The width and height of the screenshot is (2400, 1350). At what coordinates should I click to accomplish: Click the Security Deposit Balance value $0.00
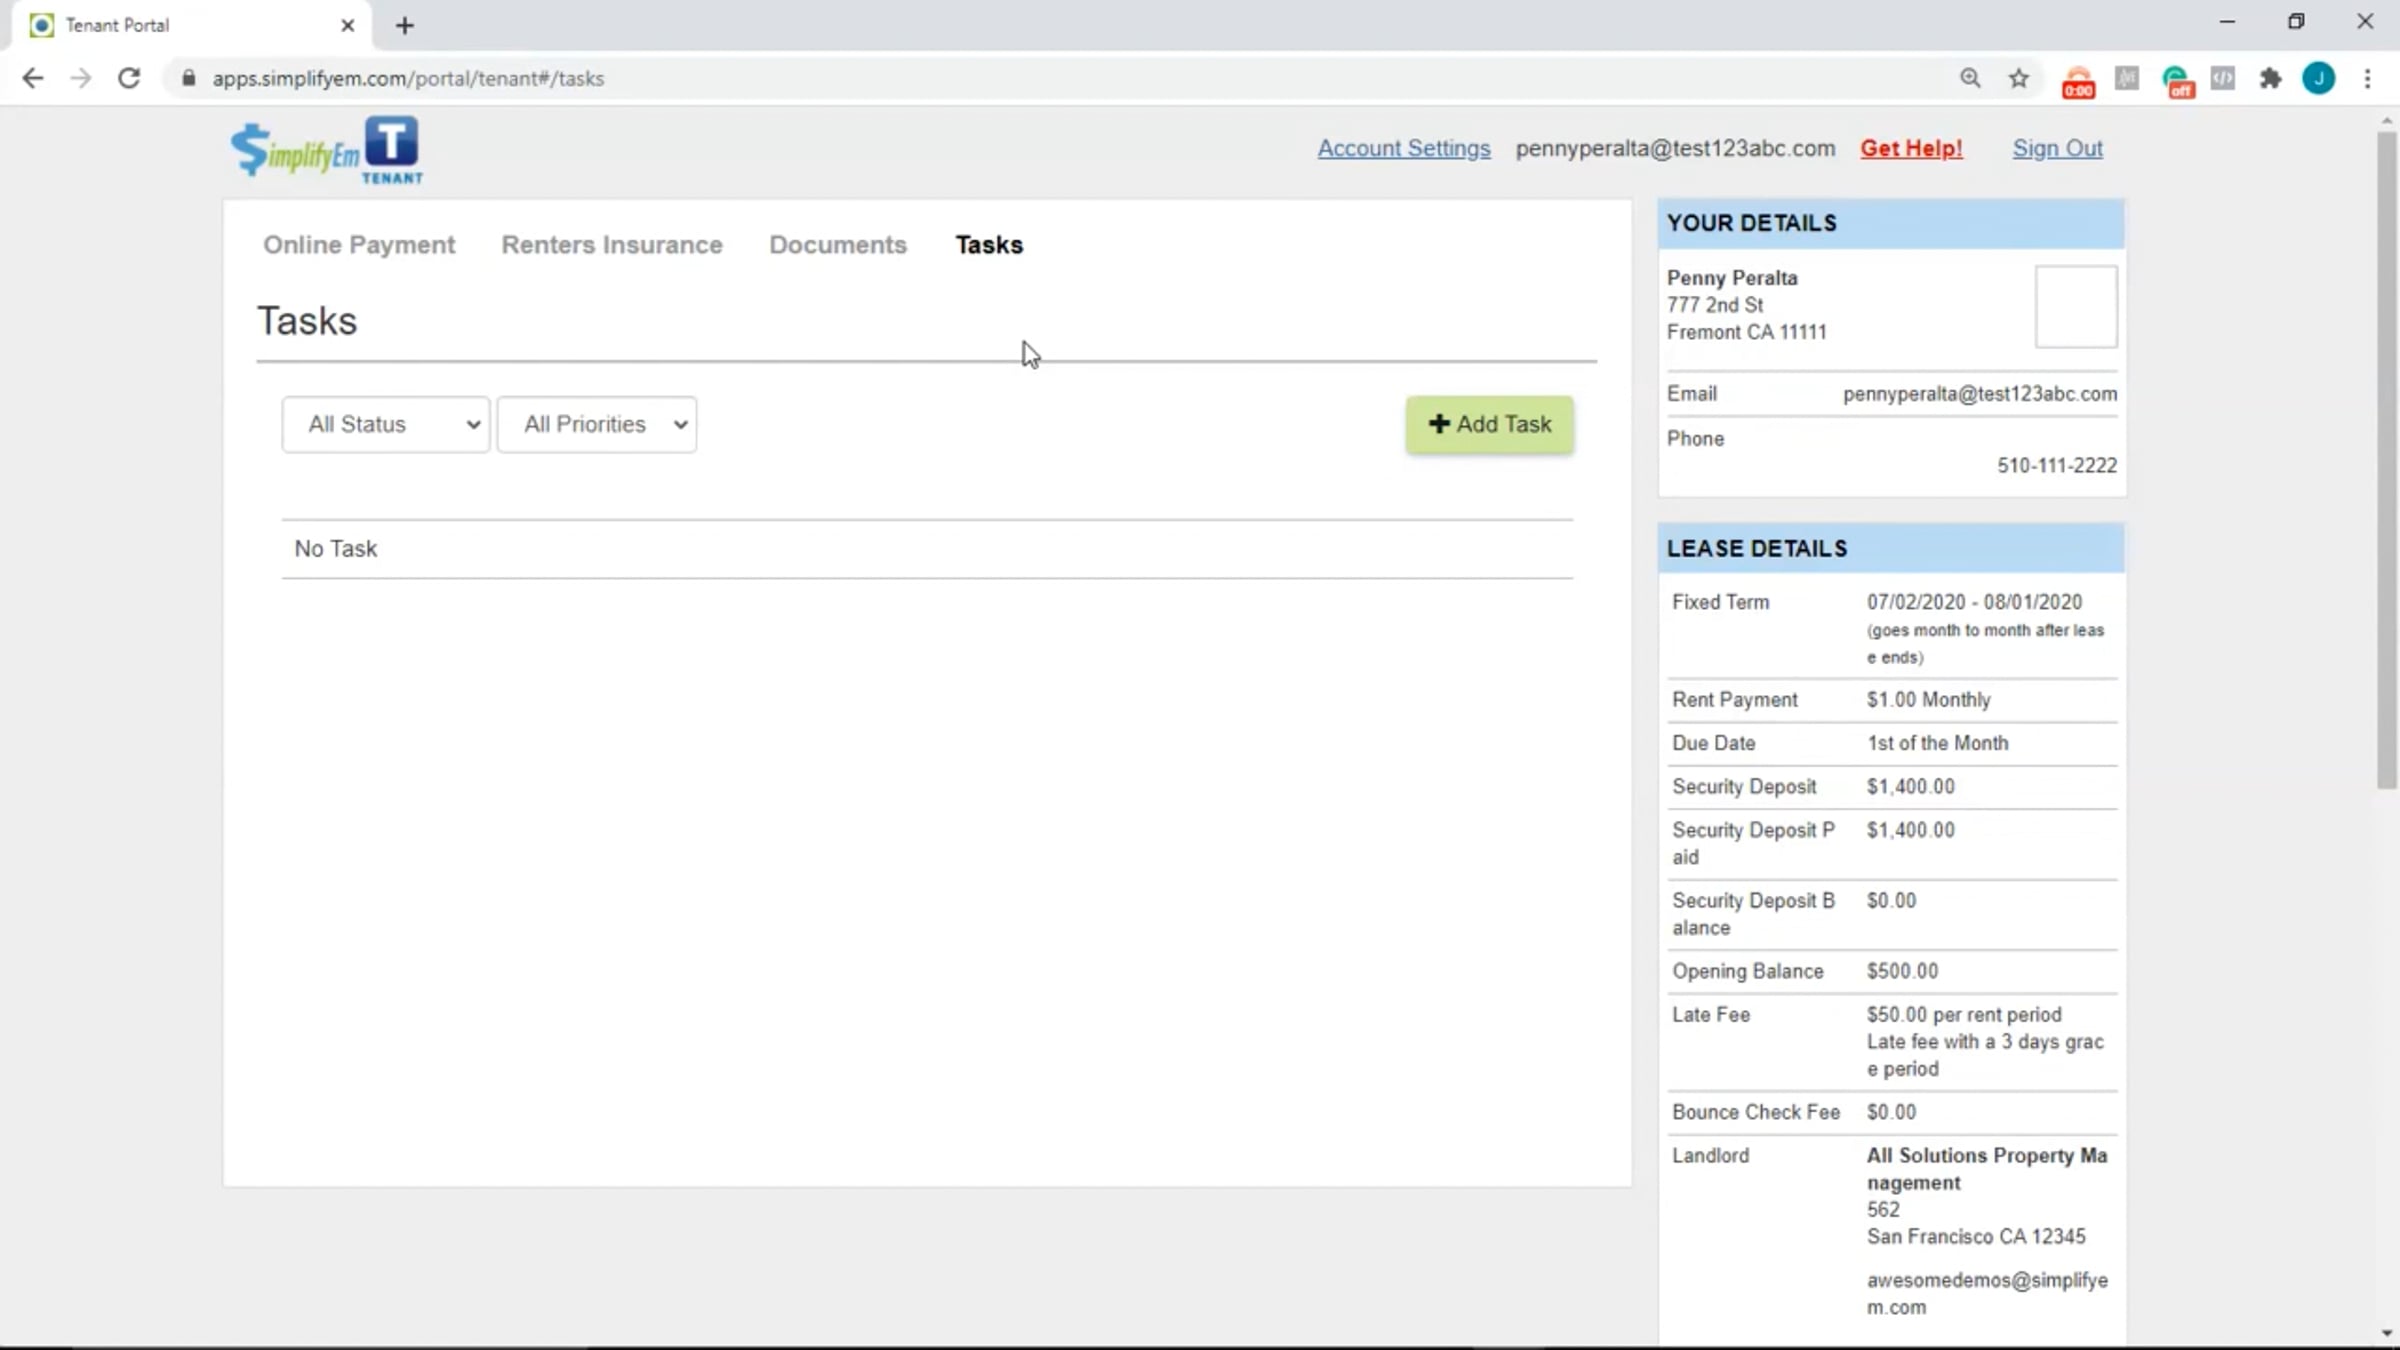coord(1891,901)
